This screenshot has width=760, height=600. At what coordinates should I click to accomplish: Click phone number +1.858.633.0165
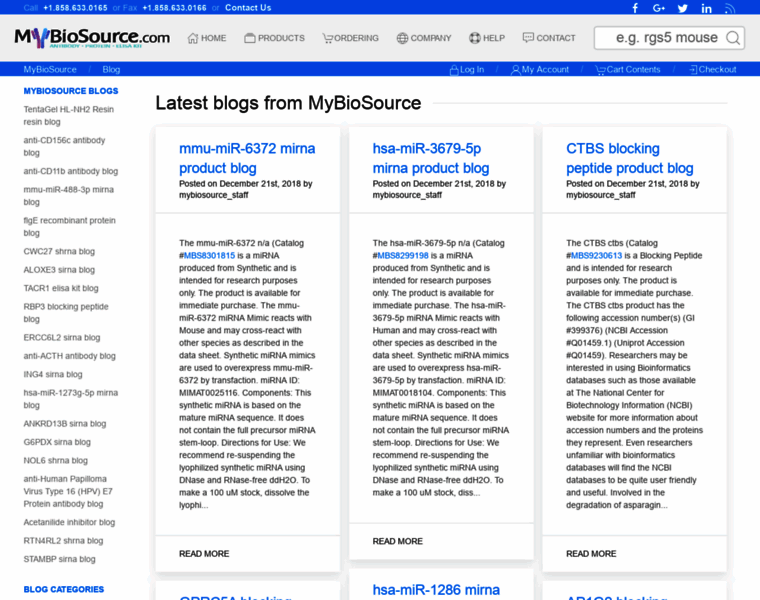[75, 8]
